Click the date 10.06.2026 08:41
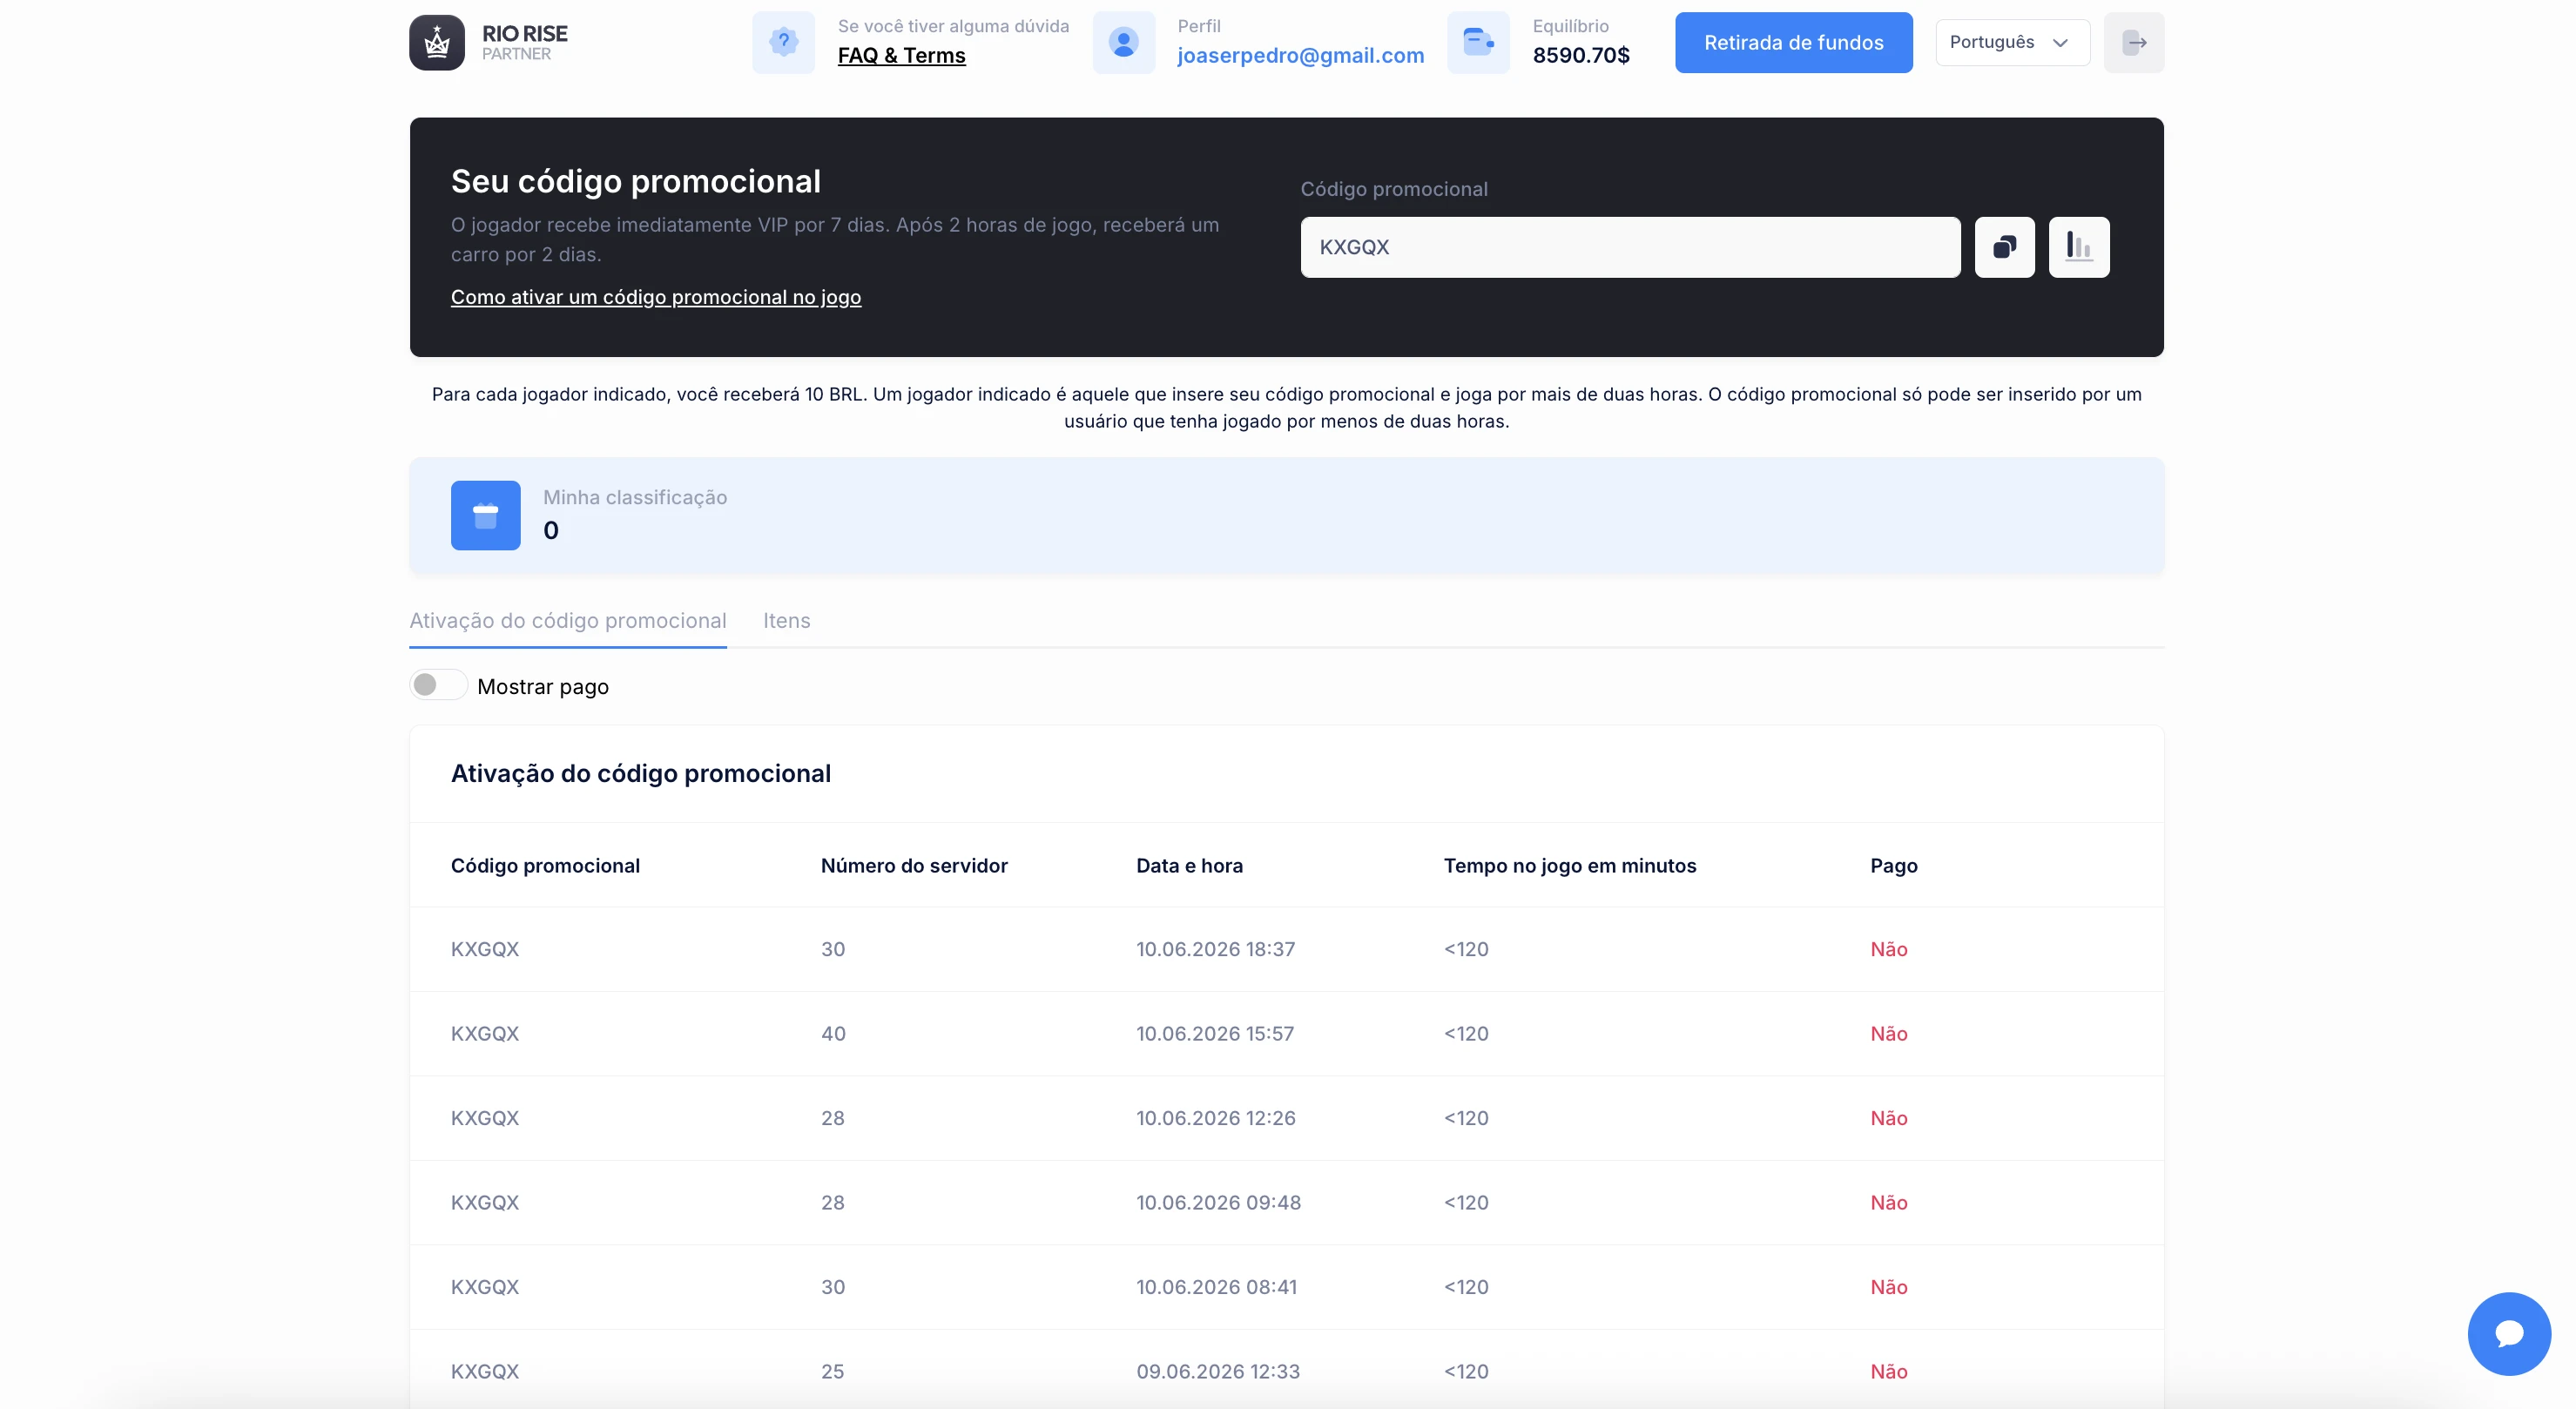Screen dimensions: 2576x1409 coord(1217,1287)
